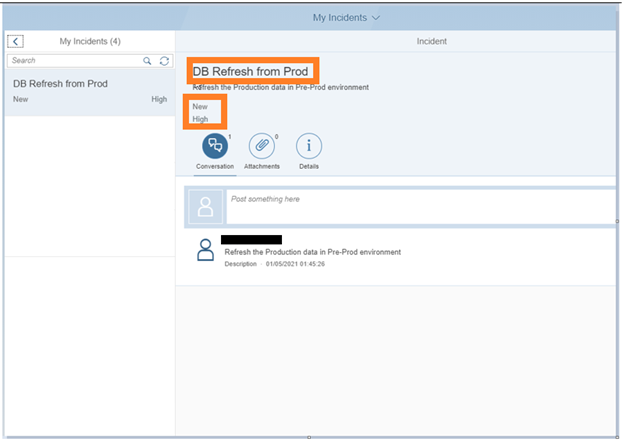Open the My Incidents title dropdown
Viewport: 624px width, 442px height.
[346, 17]
